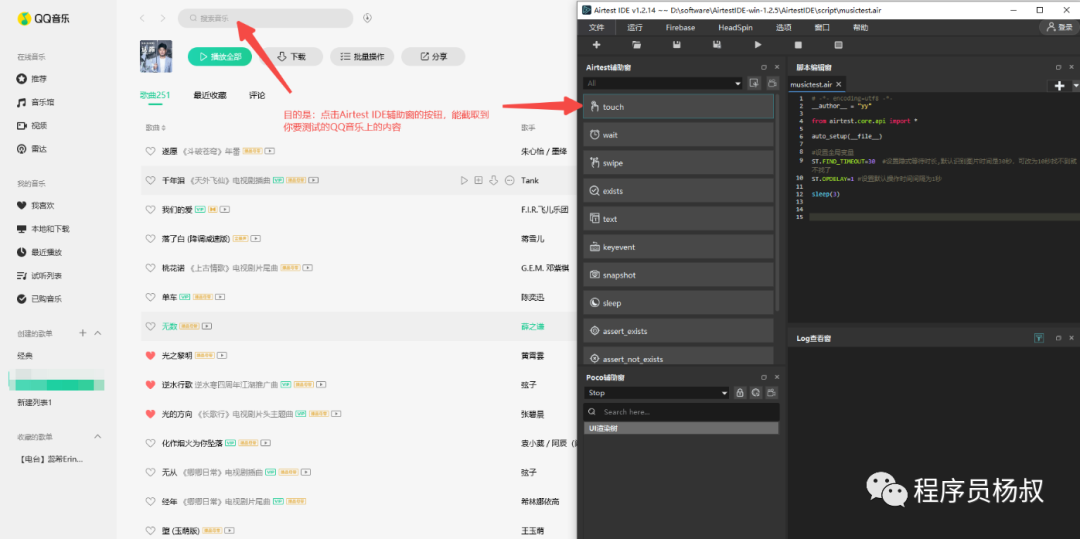
Task: Click the lock icon in Poco辅助窗
Action: click(x=740, y=393)
